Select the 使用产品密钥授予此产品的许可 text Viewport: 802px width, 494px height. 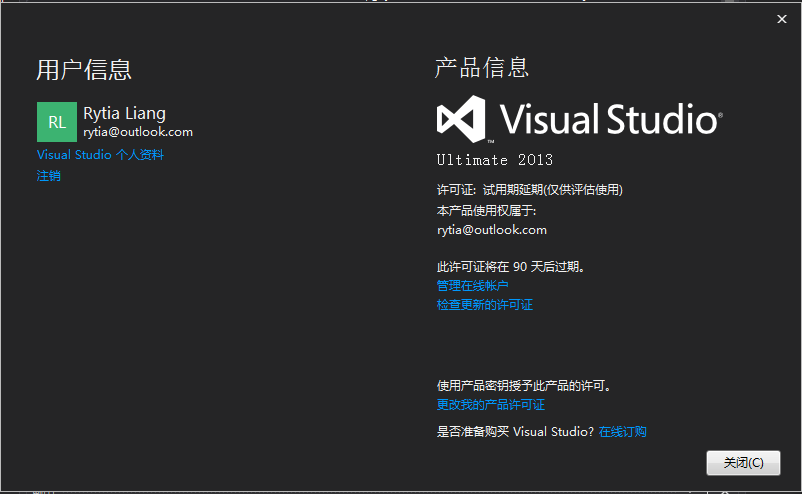point(524,386)
